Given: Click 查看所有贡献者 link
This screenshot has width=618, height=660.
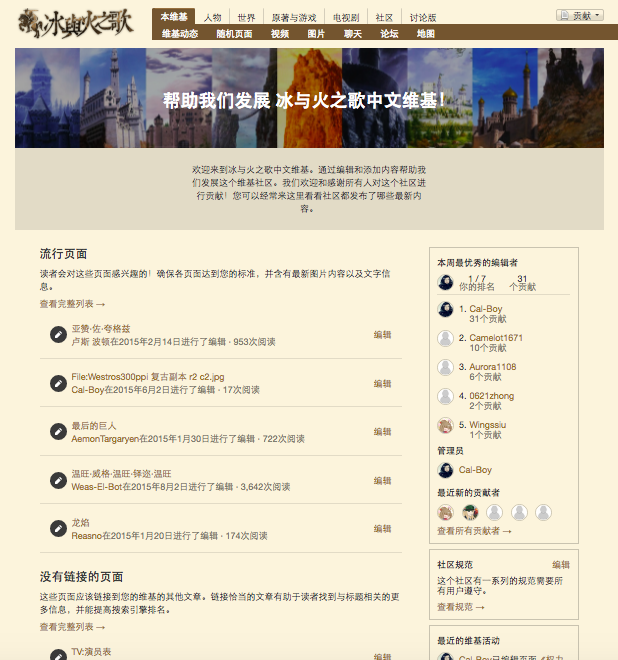Looking at the screenshot, I should pos(474,531).
